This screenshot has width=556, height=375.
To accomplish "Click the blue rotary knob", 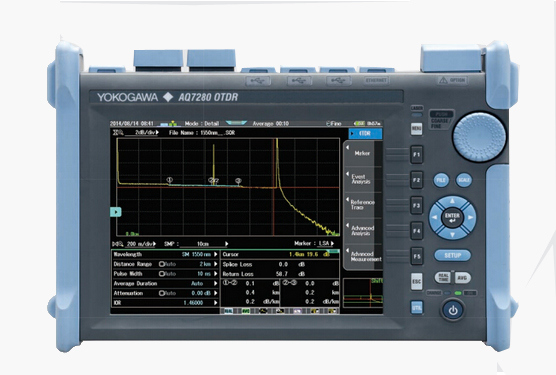I will click(479, 136).
